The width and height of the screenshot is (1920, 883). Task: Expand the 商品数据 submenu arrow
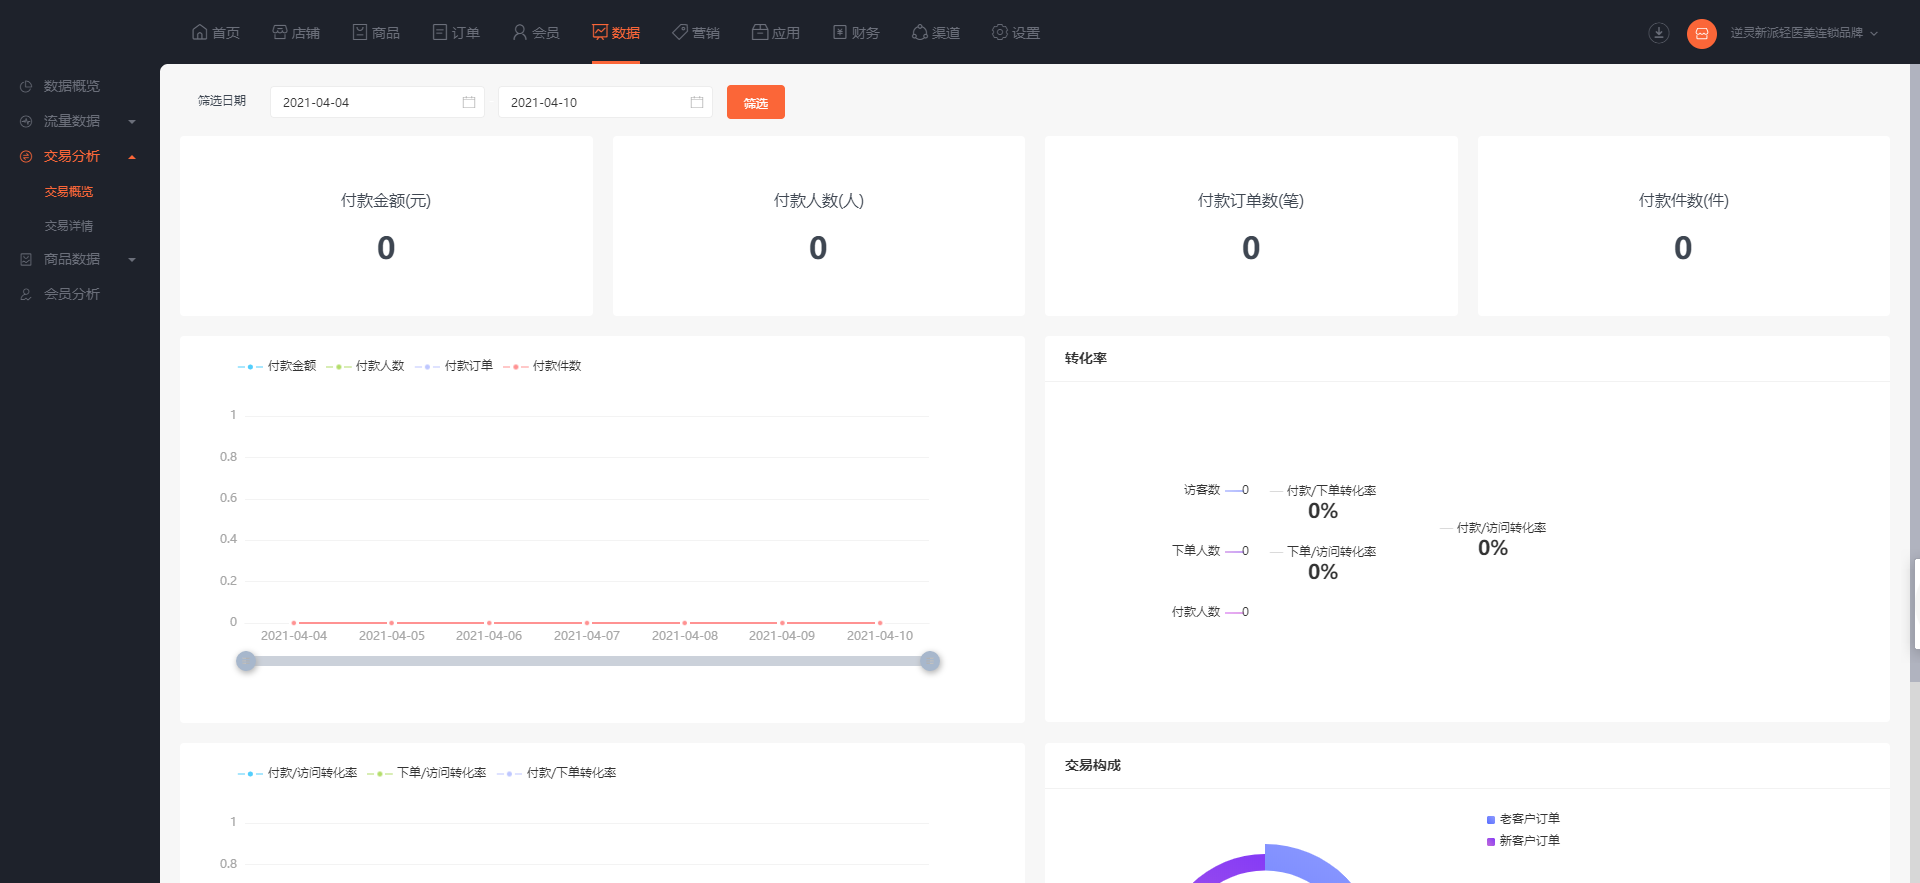tap(132, 260)
